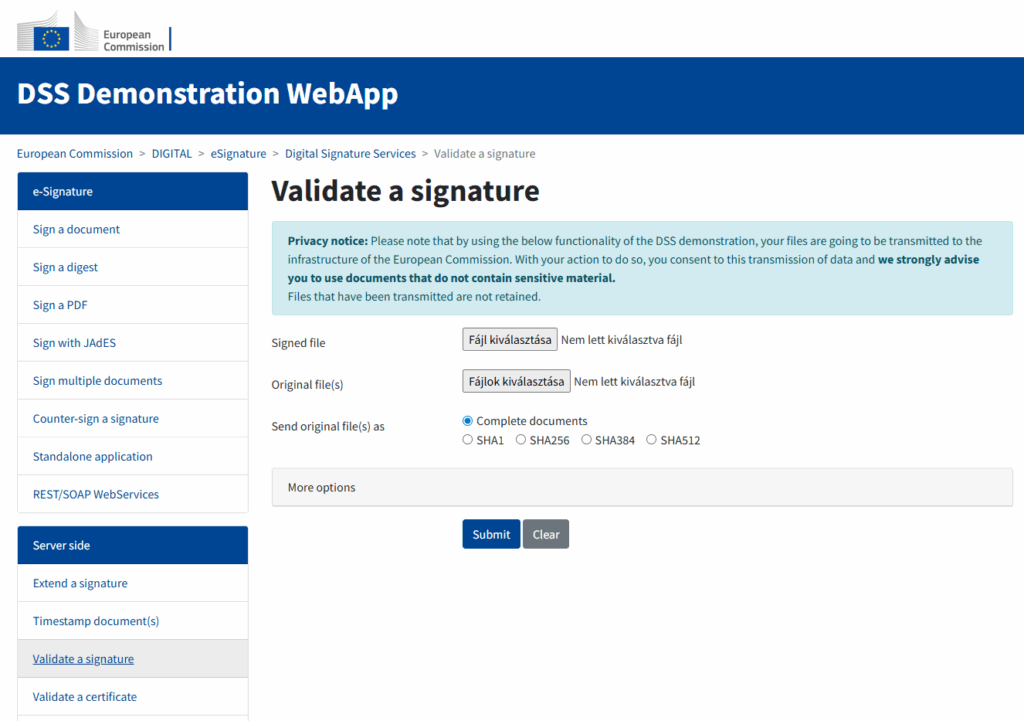Follow the Digital Signature Services breadcrumb
Image resolution: width=1024 pixels, height=721 pixels.
tap(350, 154)
